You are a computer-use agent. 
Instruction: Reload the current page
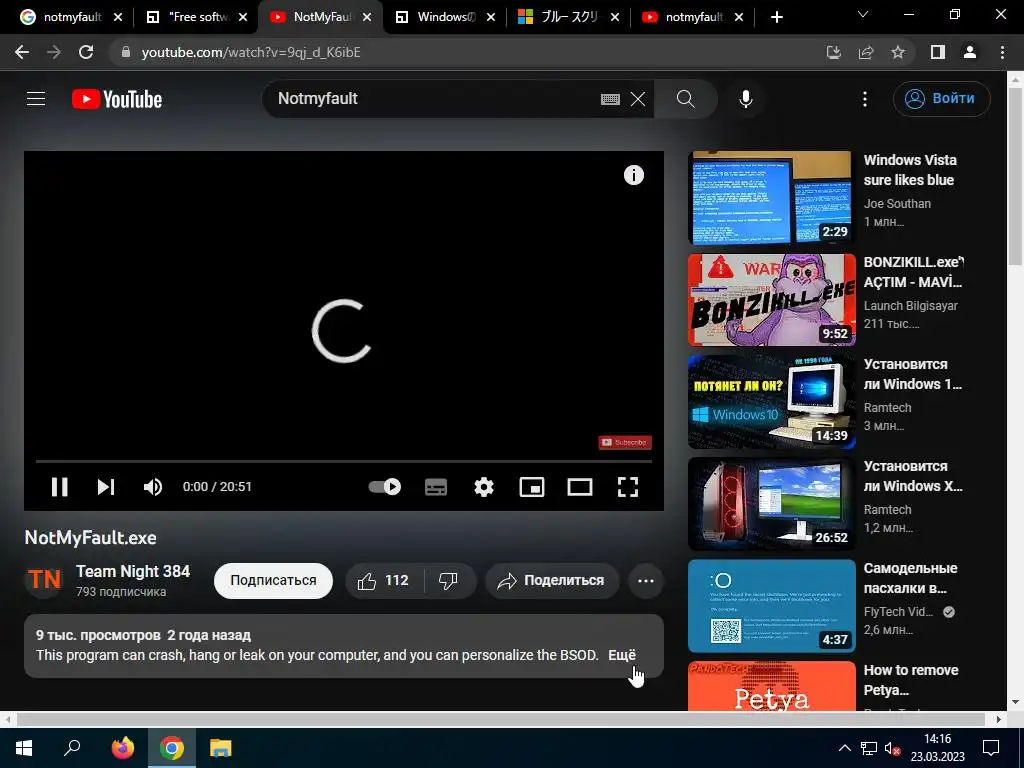(86, 52)
